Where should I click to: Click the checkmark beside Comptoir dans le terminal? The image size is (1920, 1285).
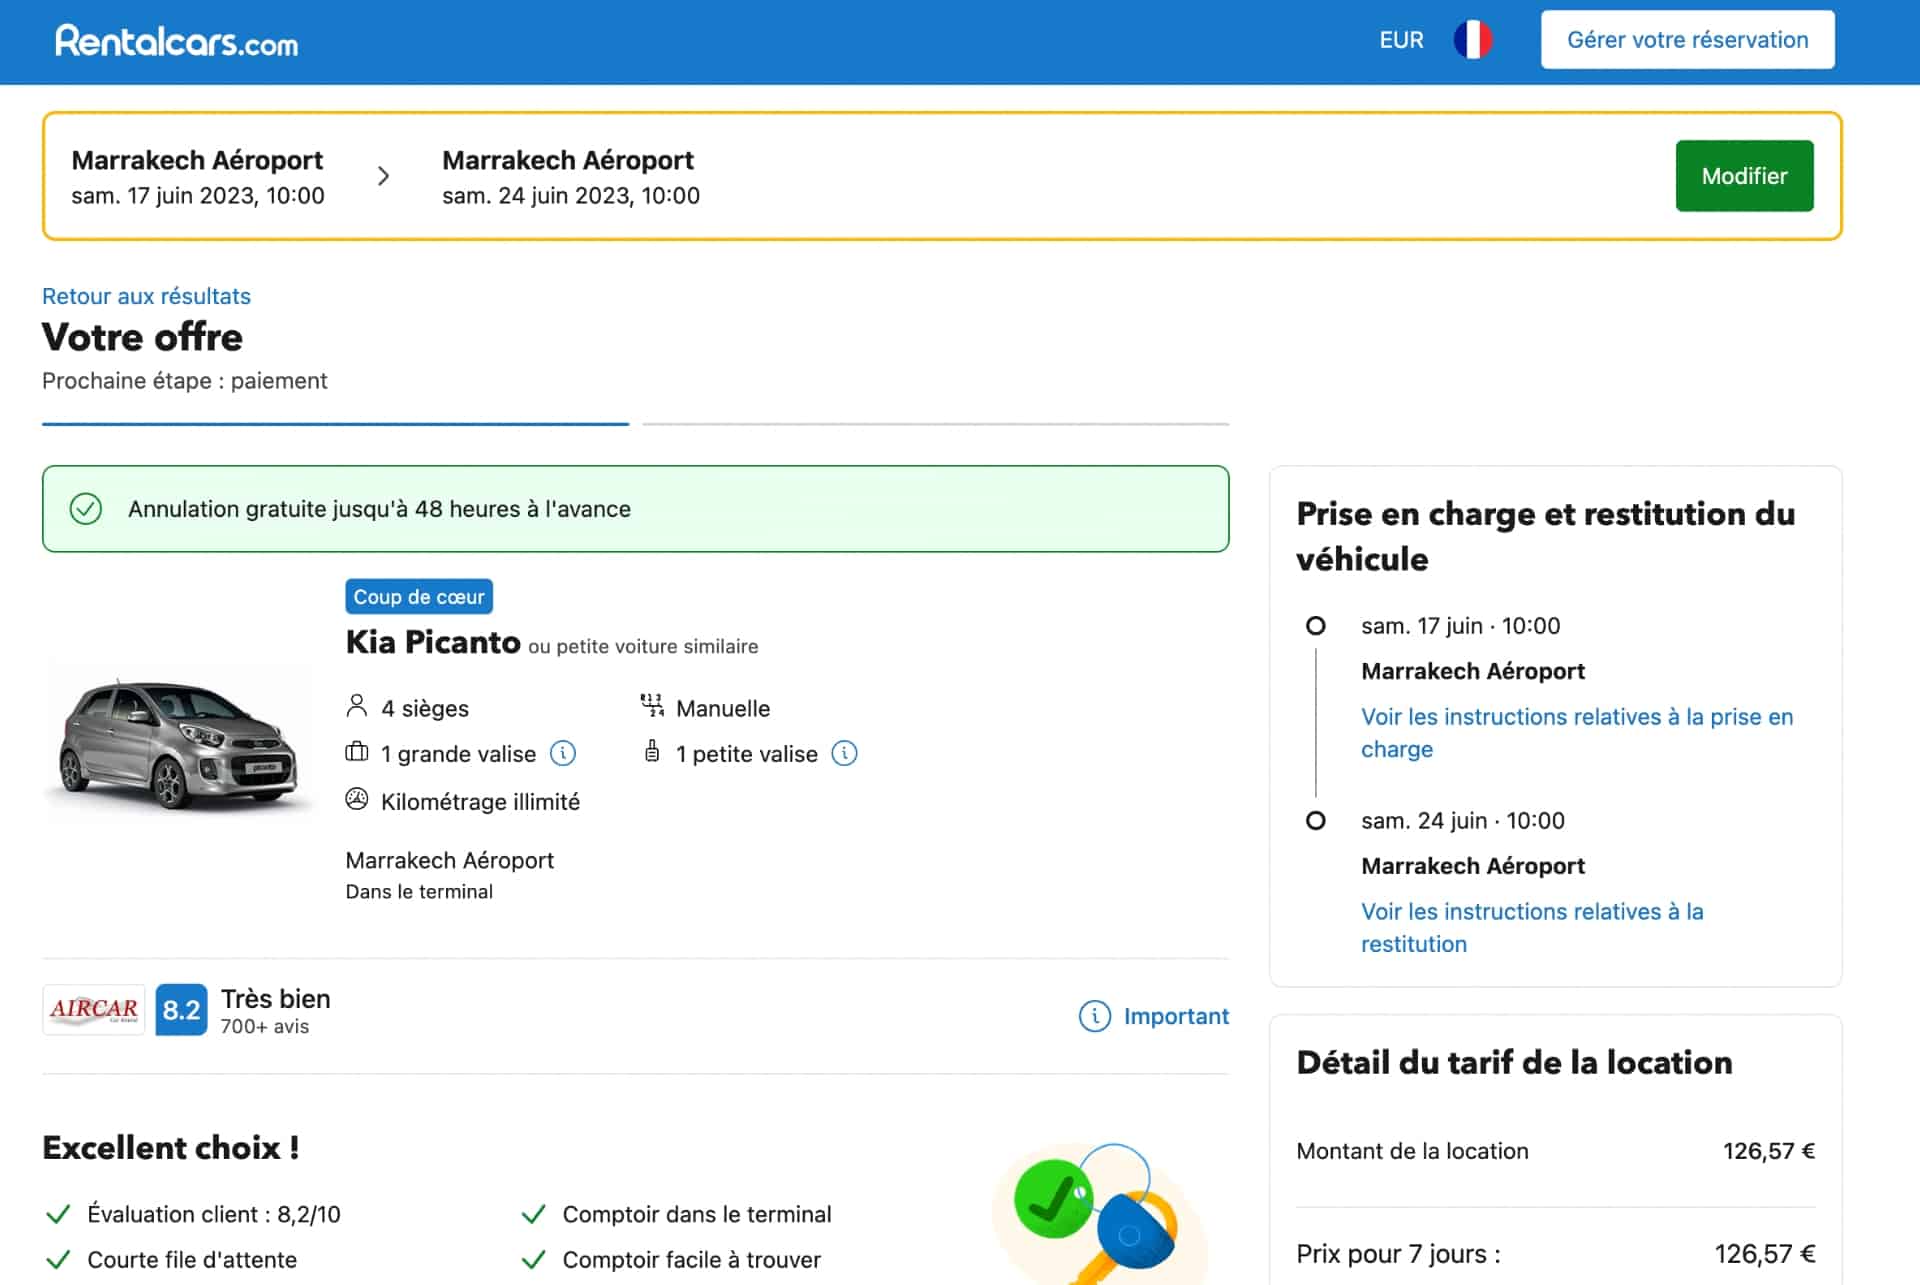pyautogui.click(x=533, y=1214)
